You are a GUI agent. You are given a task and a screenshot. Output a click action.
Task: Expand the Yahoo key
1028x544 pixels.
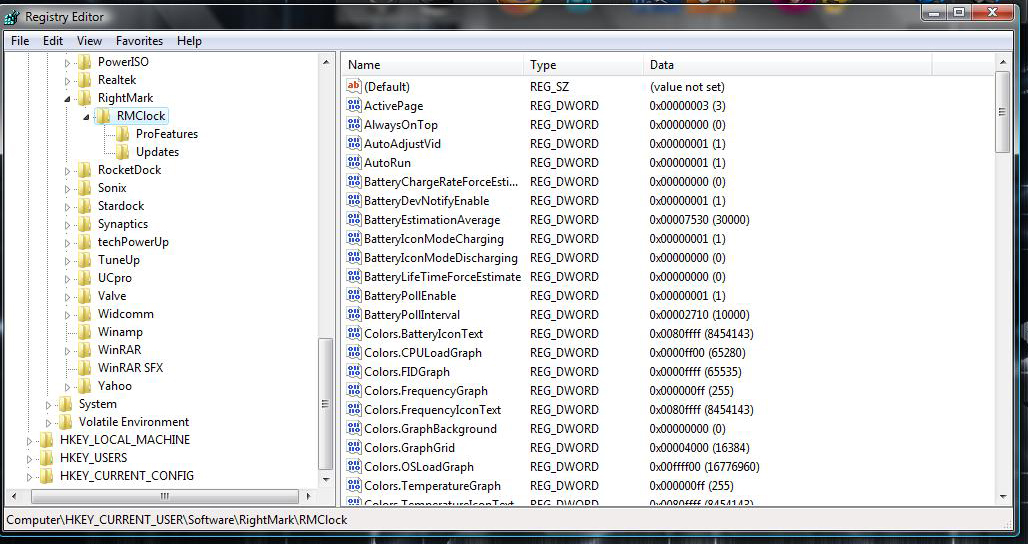point(67,387)
